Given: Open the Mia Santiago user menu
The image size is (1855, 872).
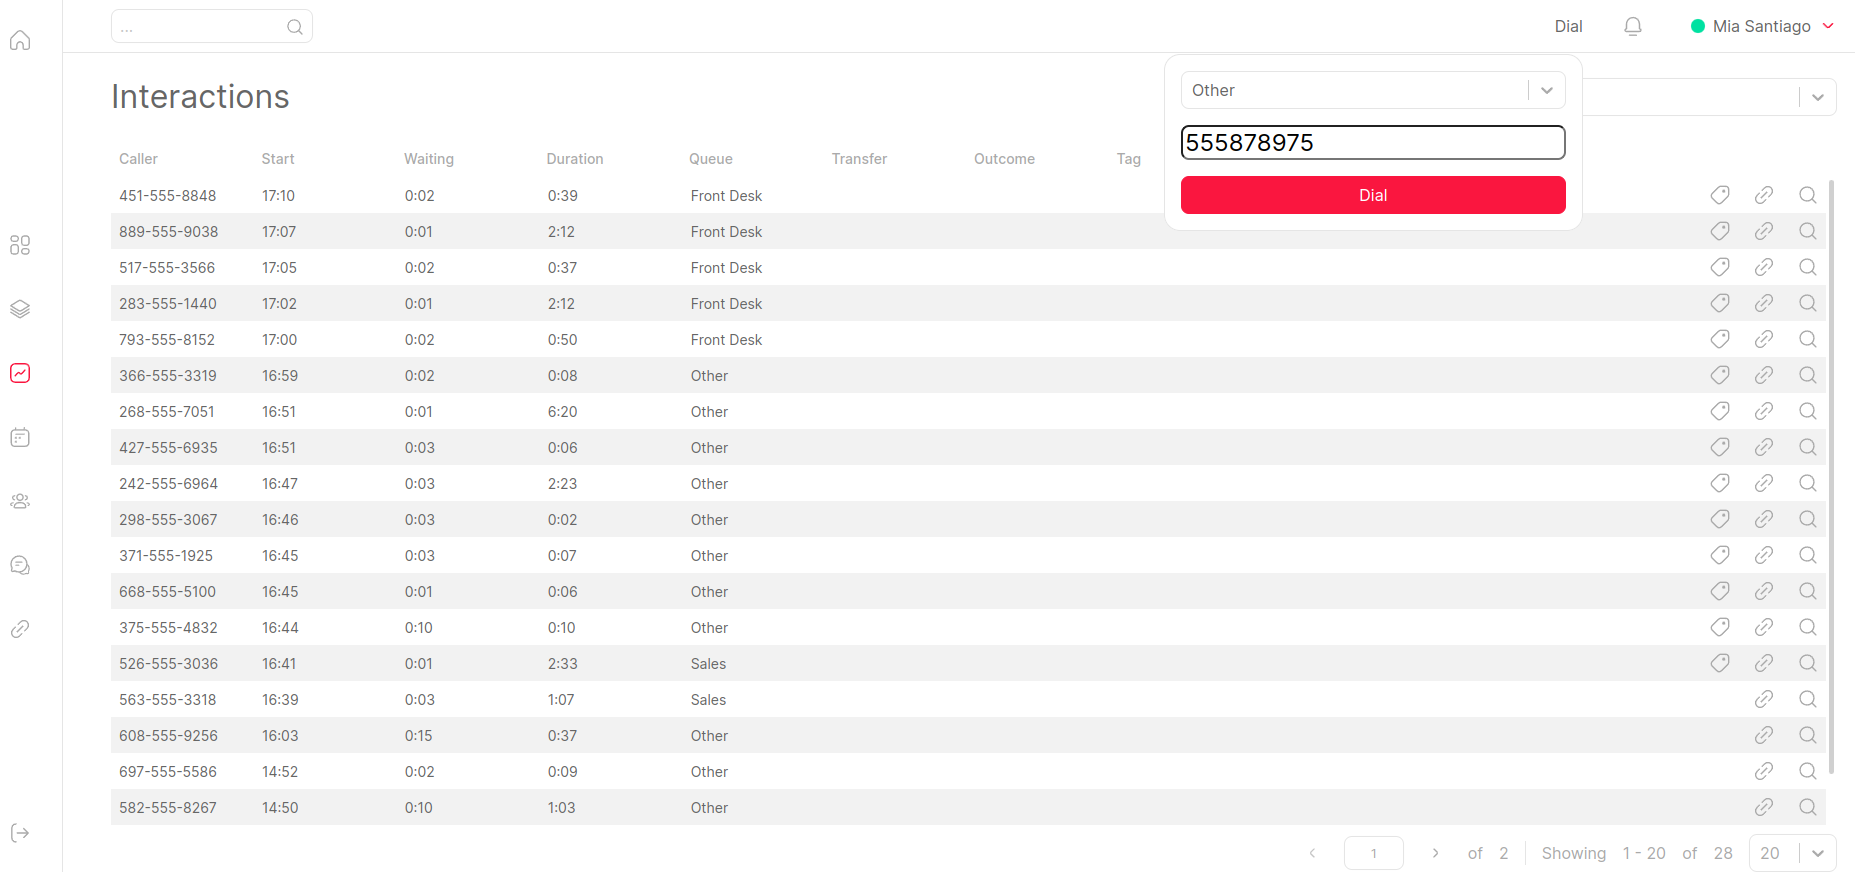Looking at the screenshot, I should coord(1763,26).
